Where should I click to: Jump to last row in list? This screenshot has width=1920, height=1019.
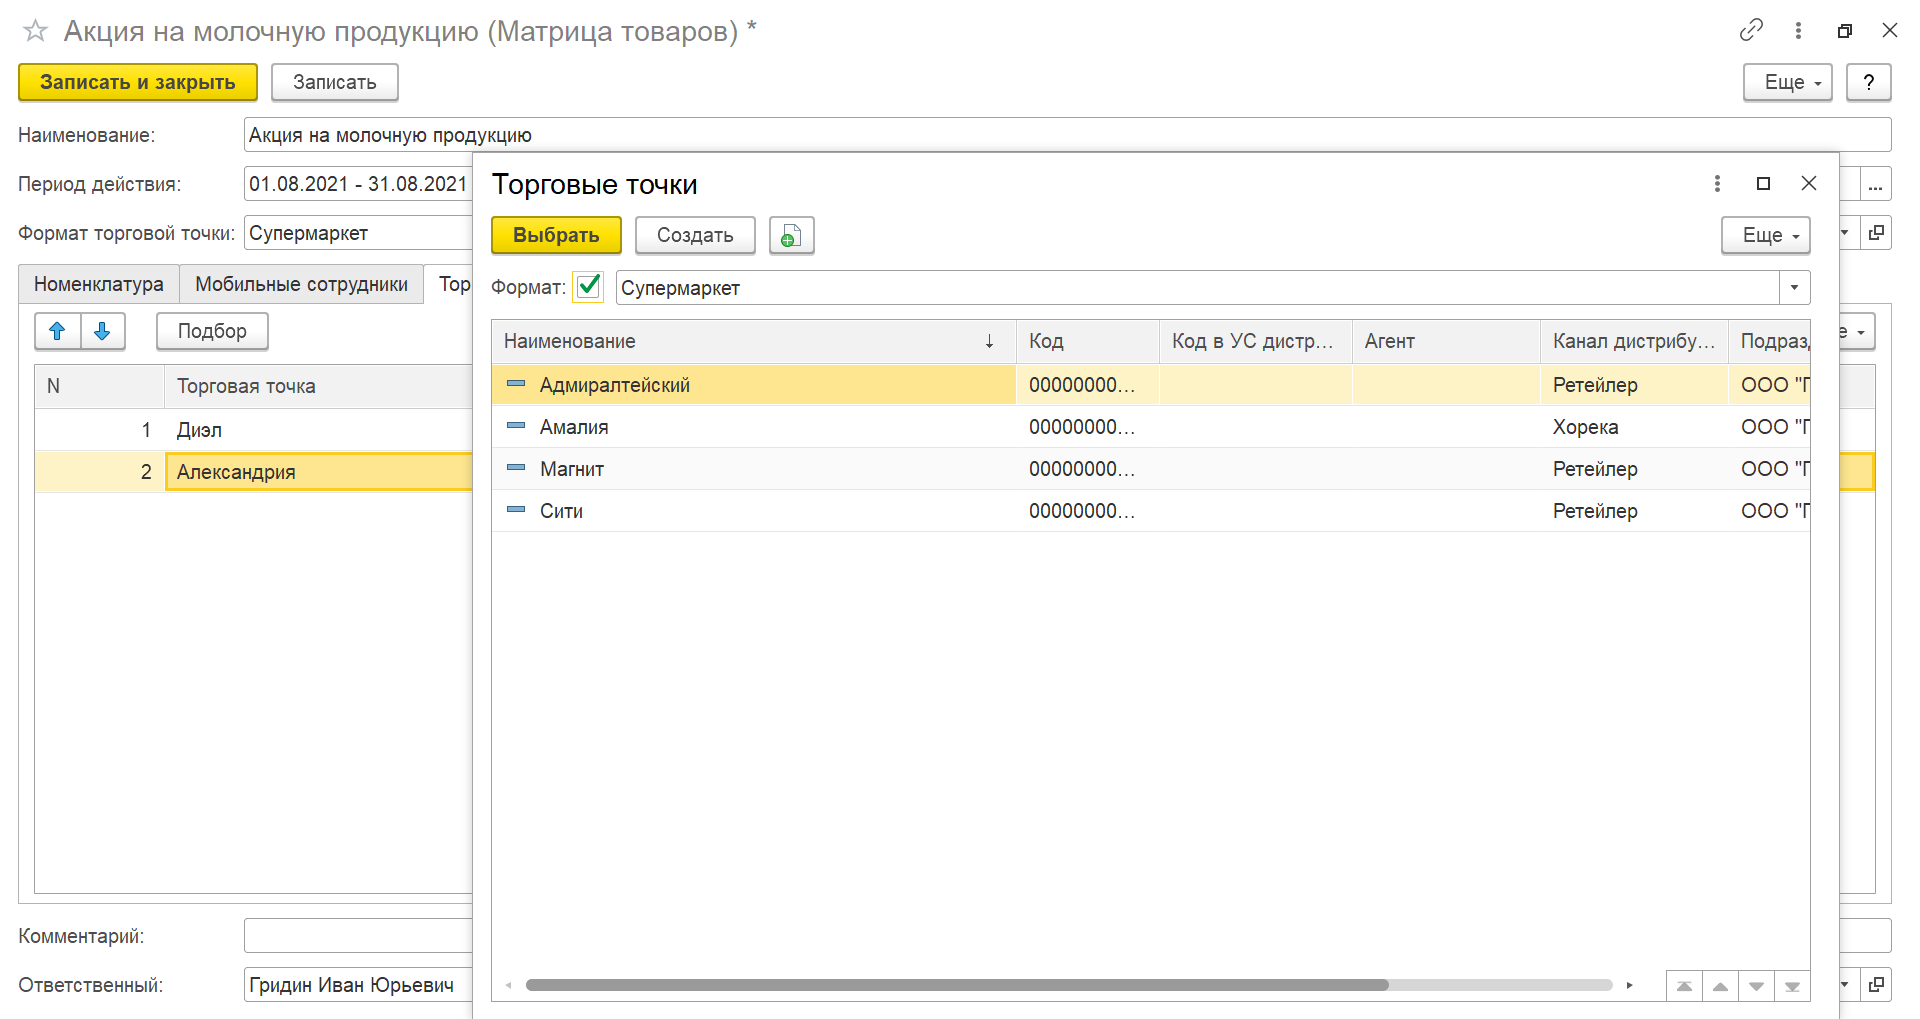click(1792, 986)
